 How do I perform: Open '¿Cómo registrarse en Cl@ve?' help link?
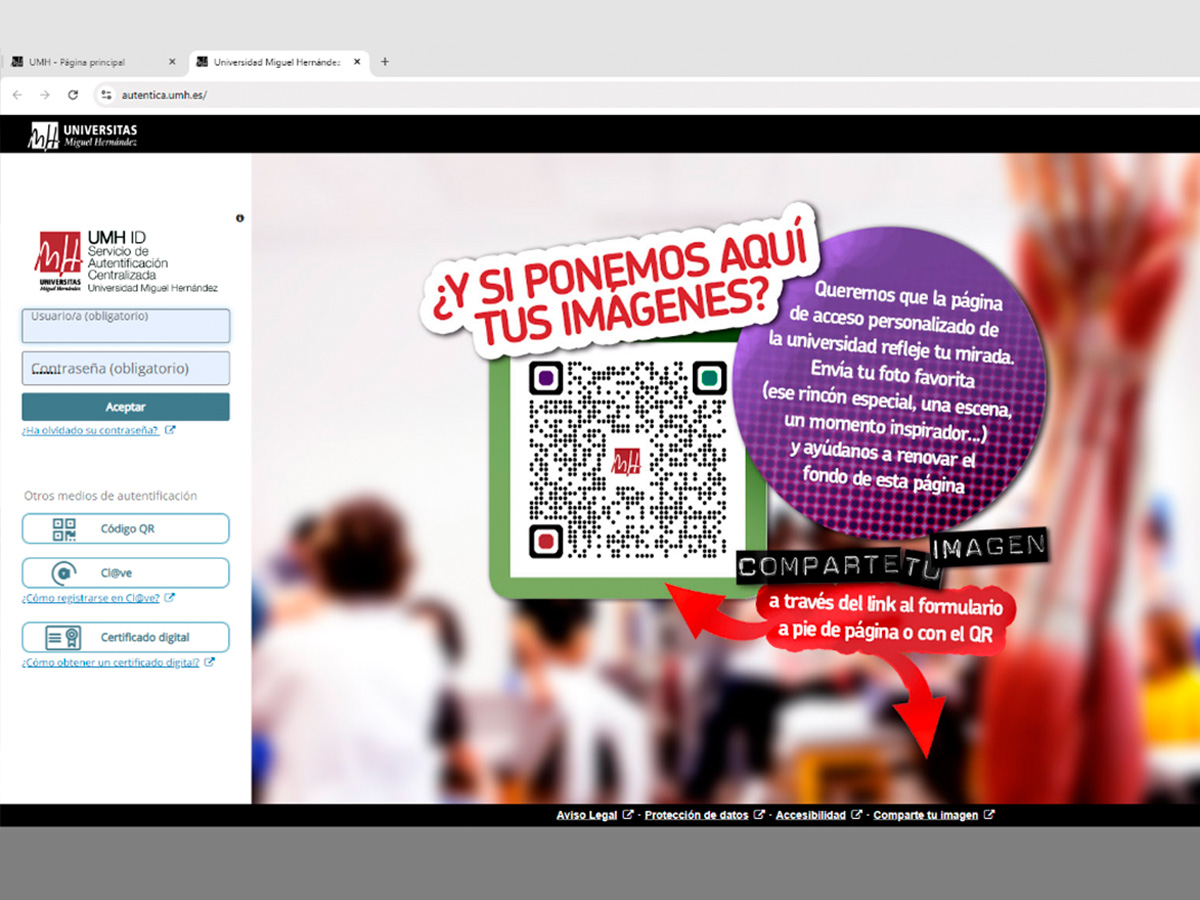(91, 598)
